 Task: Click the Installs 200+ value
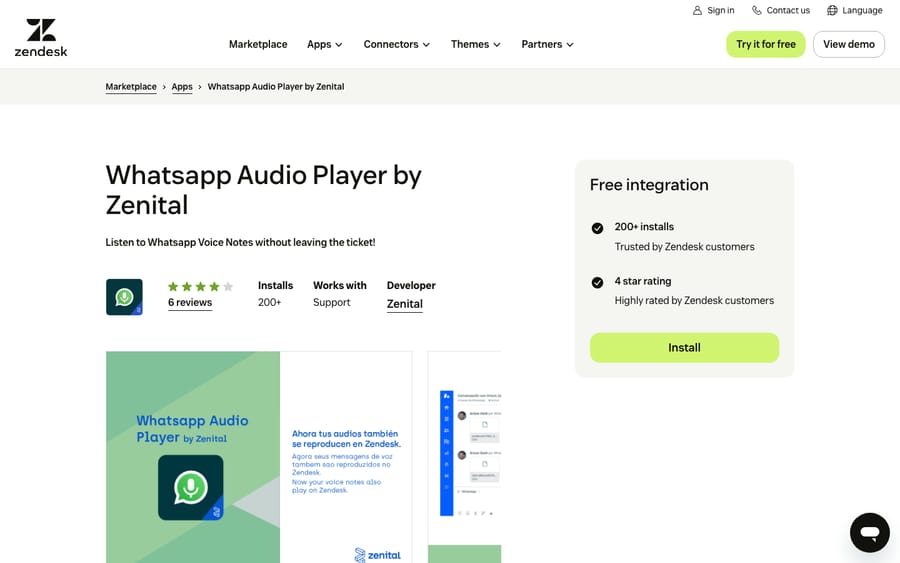pyautogui.click(x=269, y=302)
